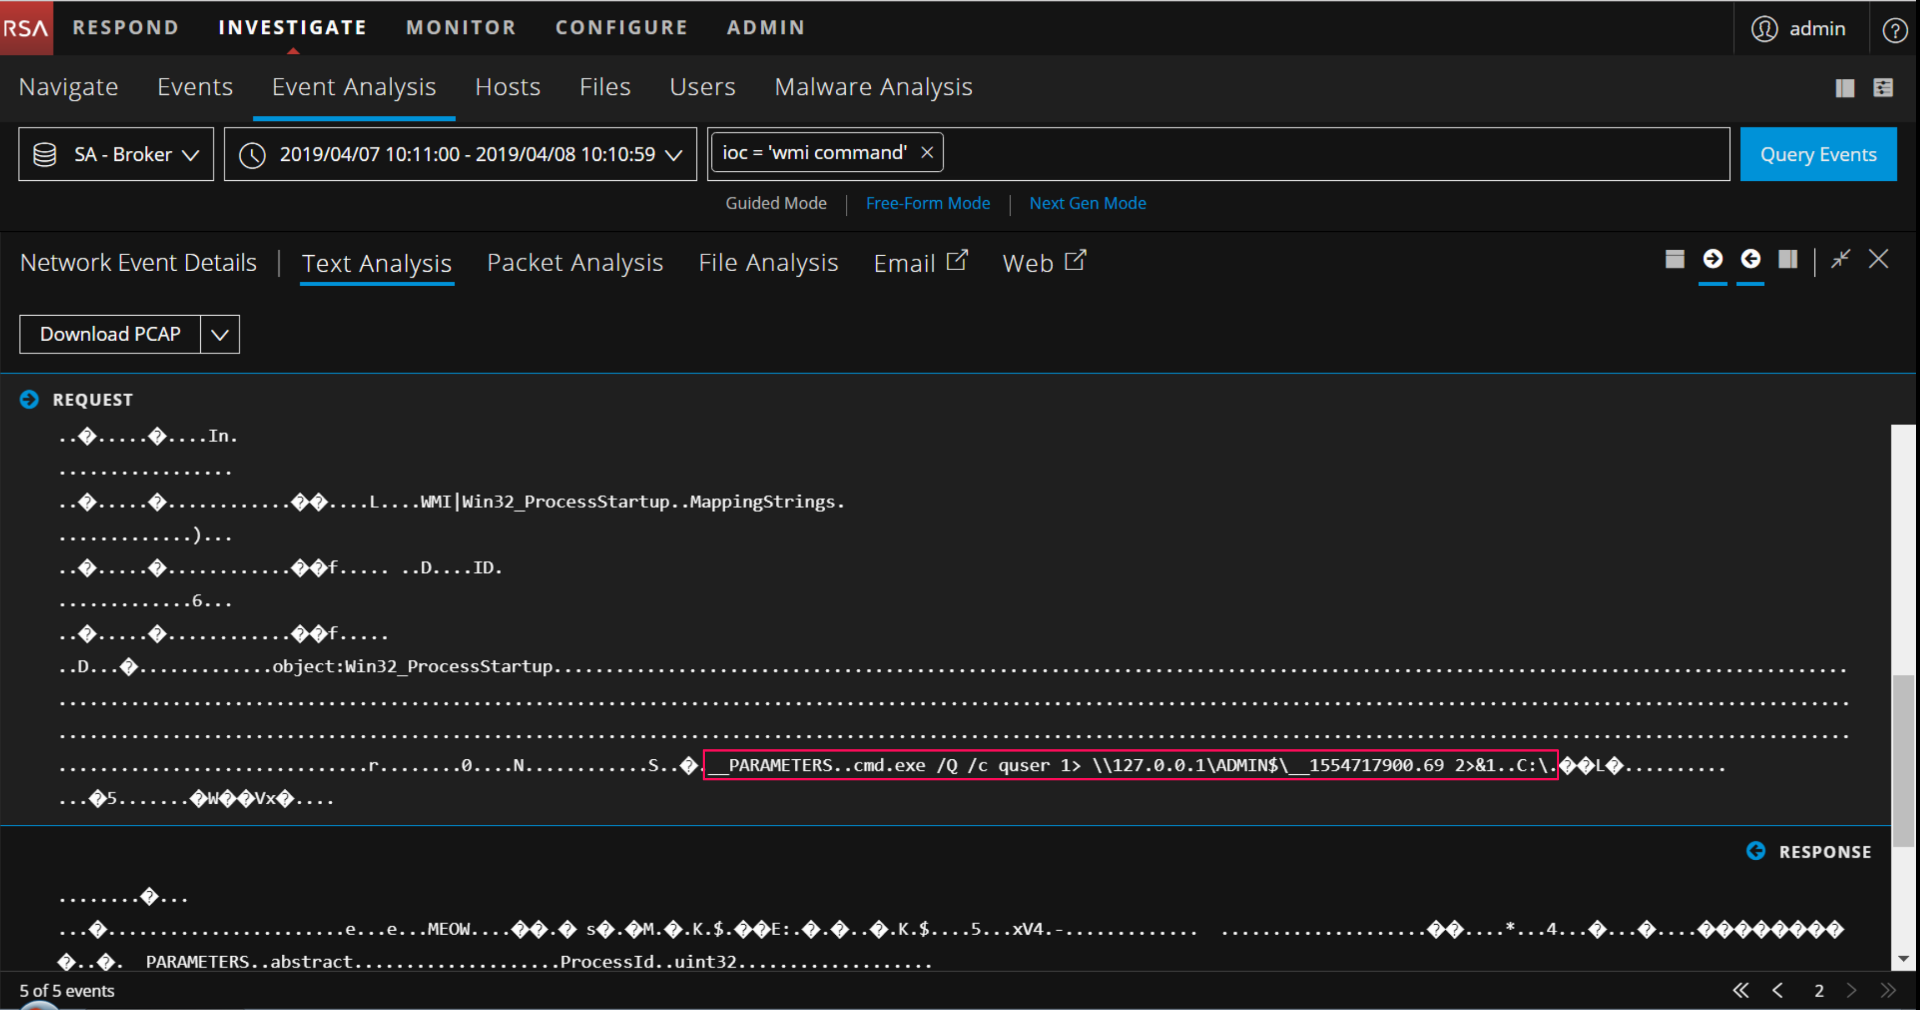
Task: Open the Malware Analysis tab
Action: [873, 88]
